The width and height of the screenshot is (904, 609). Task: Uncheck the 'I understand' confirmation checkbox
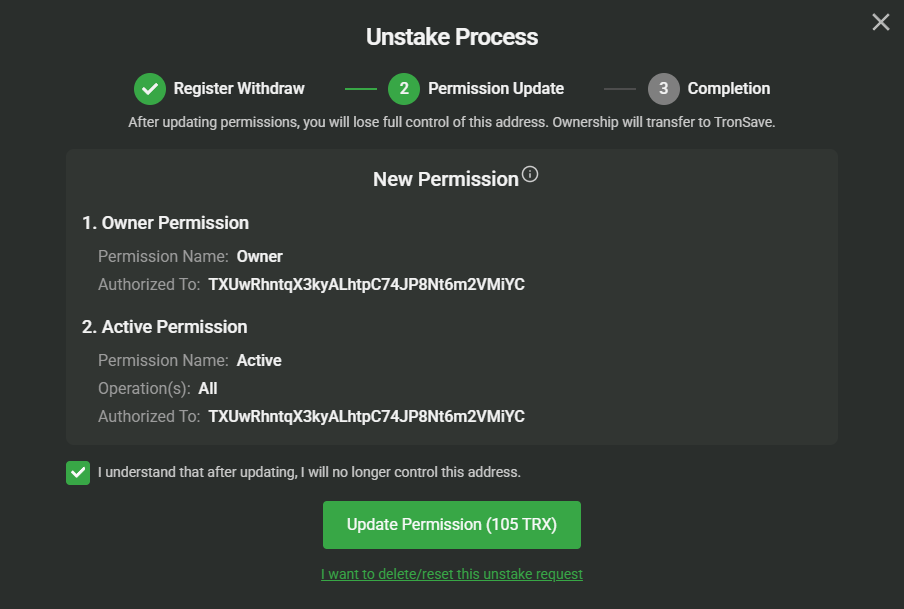pos(78,473)
